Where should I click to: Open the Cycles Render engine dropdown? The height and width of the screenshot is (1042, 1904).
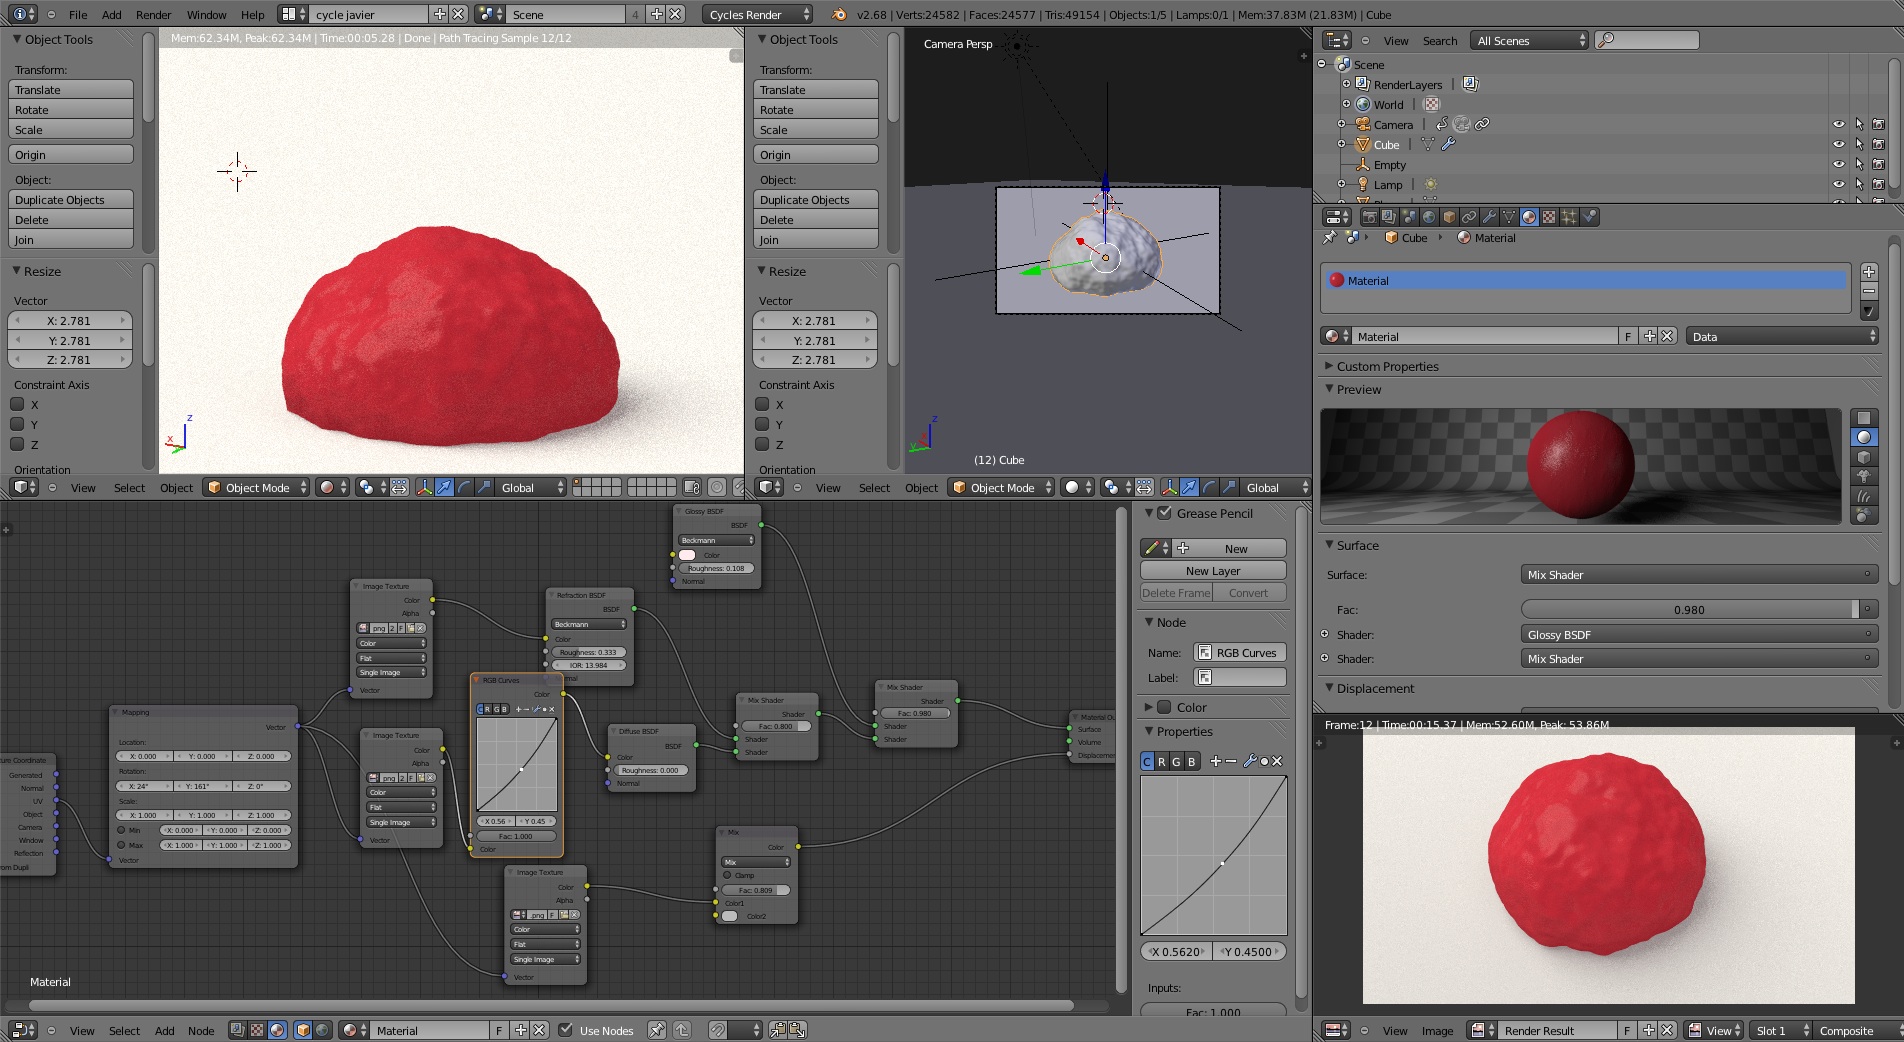point(758,15)
